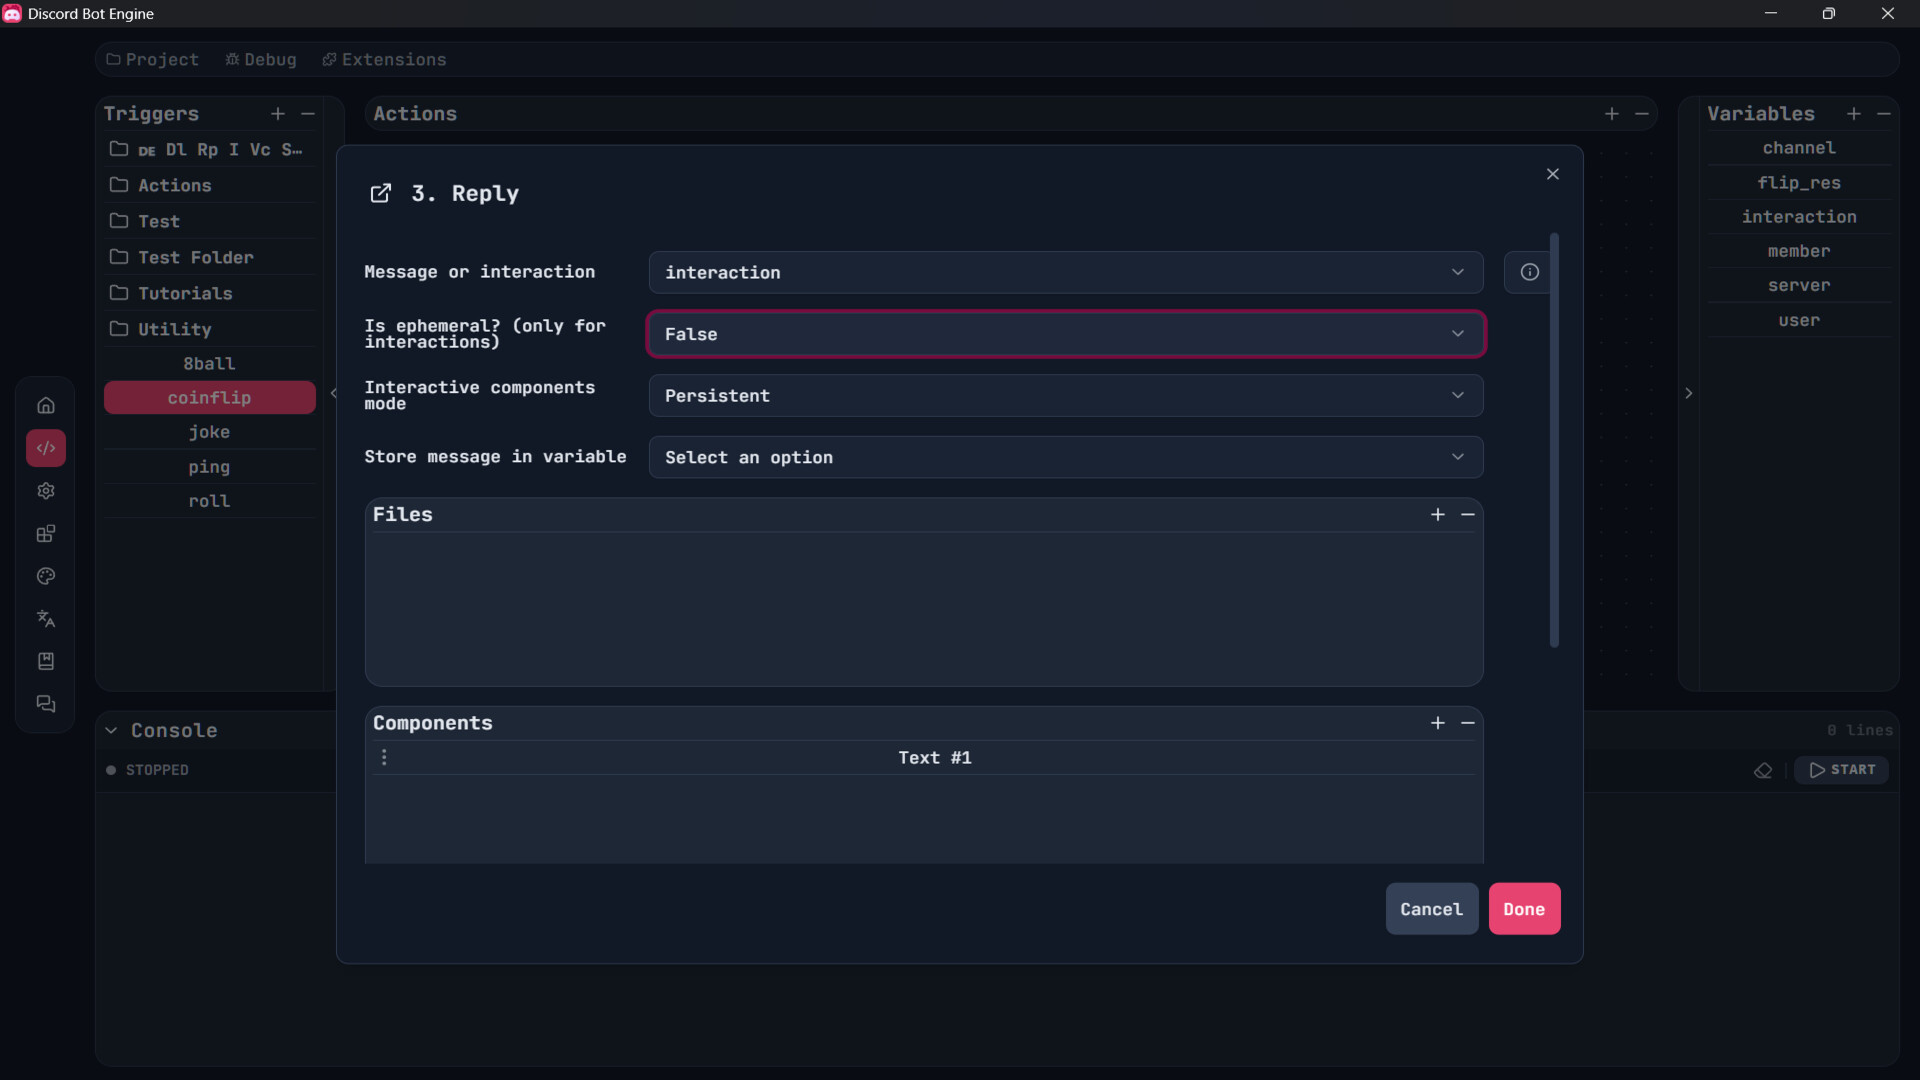The image size is (1920, 1080).
Task: Open the Interactive components mode dropdown
Action: click(1065, 395)
